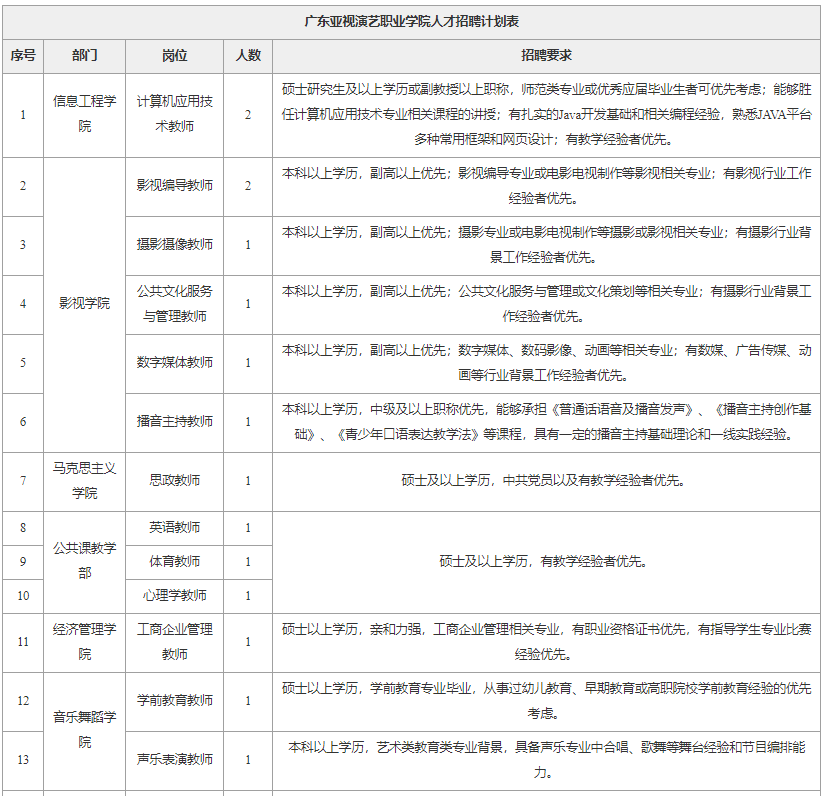Screen dimensions: 825x796
Task: Select the 声乐表演教师 position cell
Action: (174, 760)
